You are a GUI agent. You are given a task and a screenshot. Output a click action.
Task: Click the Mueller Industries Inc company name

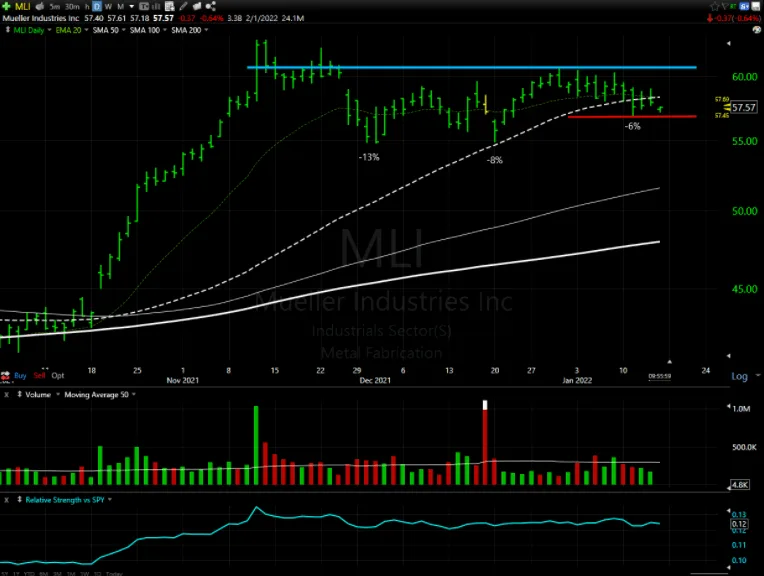tap(40, 19)
